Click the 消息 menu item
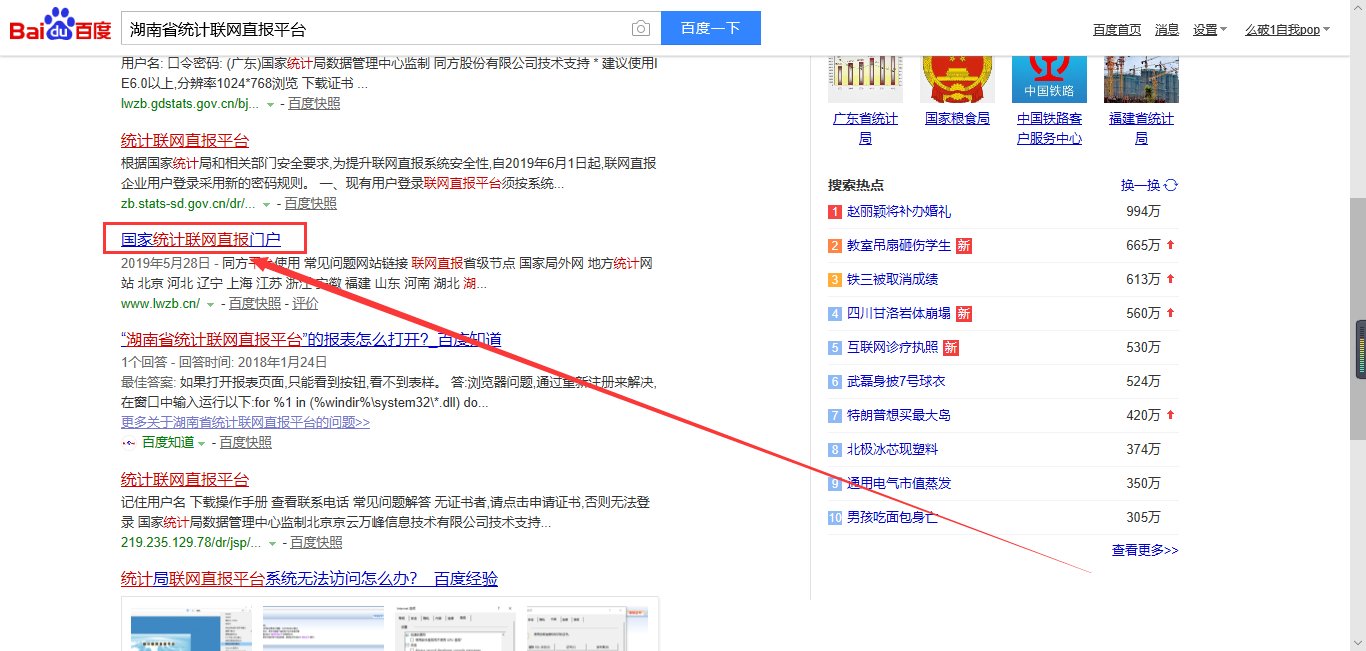This screenshot has height=651, width=1366. (x=1166, y=29)
